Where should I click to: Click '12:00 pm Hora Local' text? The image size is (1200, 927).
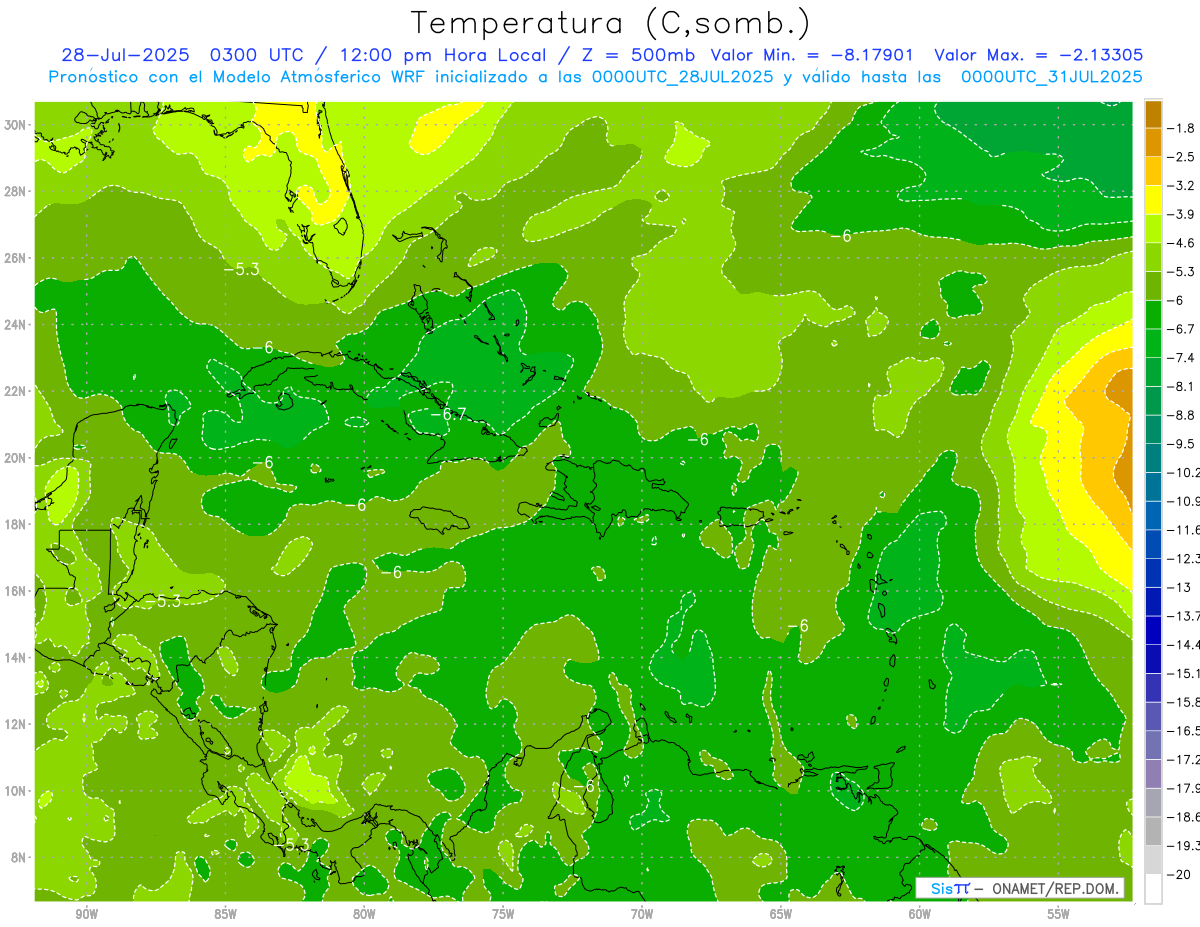(x=441, y=55)
